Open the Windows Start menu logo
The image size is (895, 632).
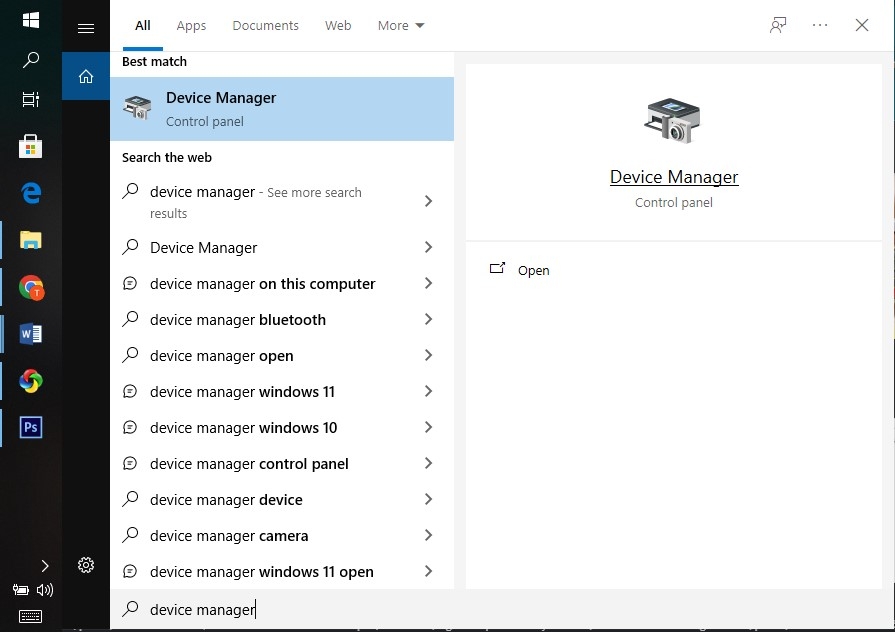(x=31, y=20)
